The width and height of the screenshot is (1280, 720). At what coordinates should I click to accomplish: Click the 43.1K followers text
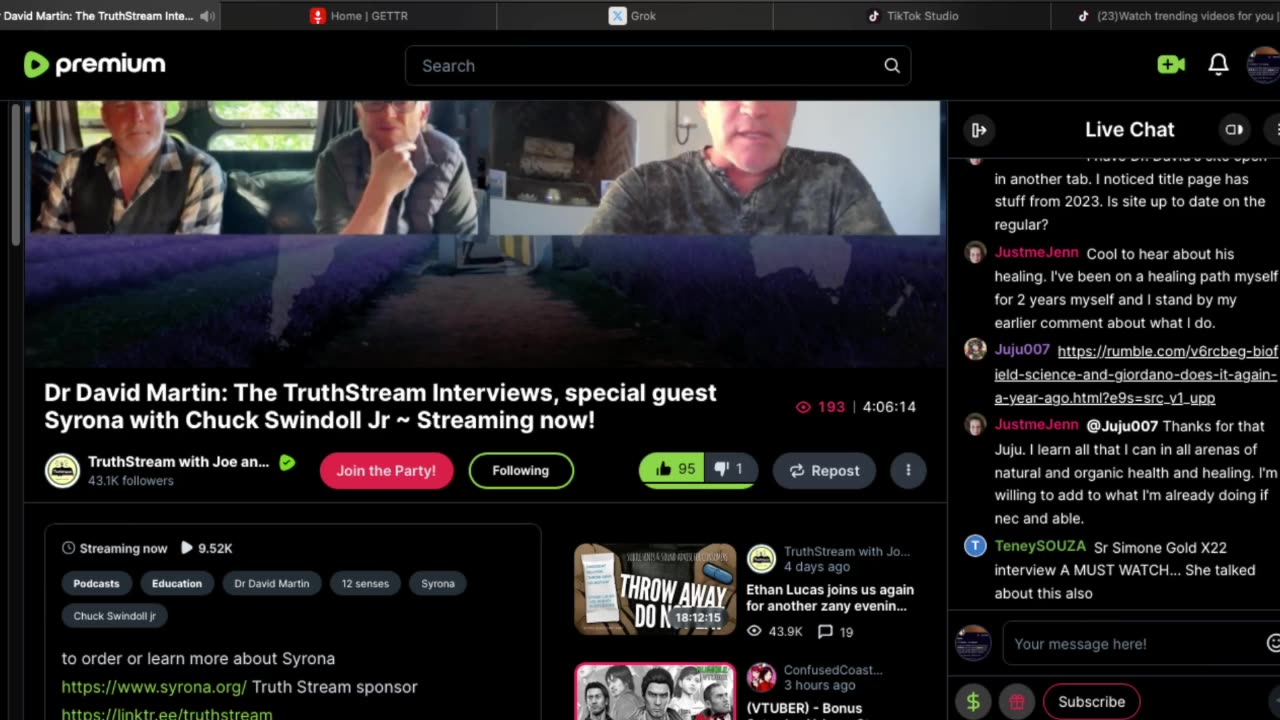click(131, 481)
